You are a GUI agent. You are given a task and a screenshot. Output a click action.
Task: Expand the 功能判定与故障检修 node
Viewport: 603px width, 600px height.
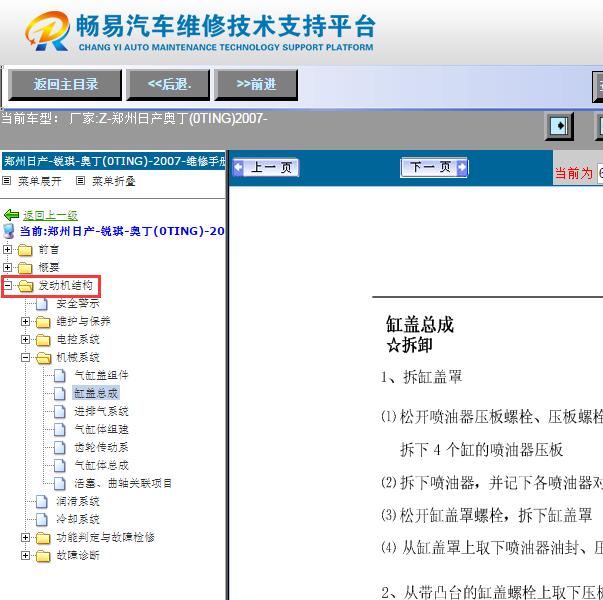[x=25, y=537]
